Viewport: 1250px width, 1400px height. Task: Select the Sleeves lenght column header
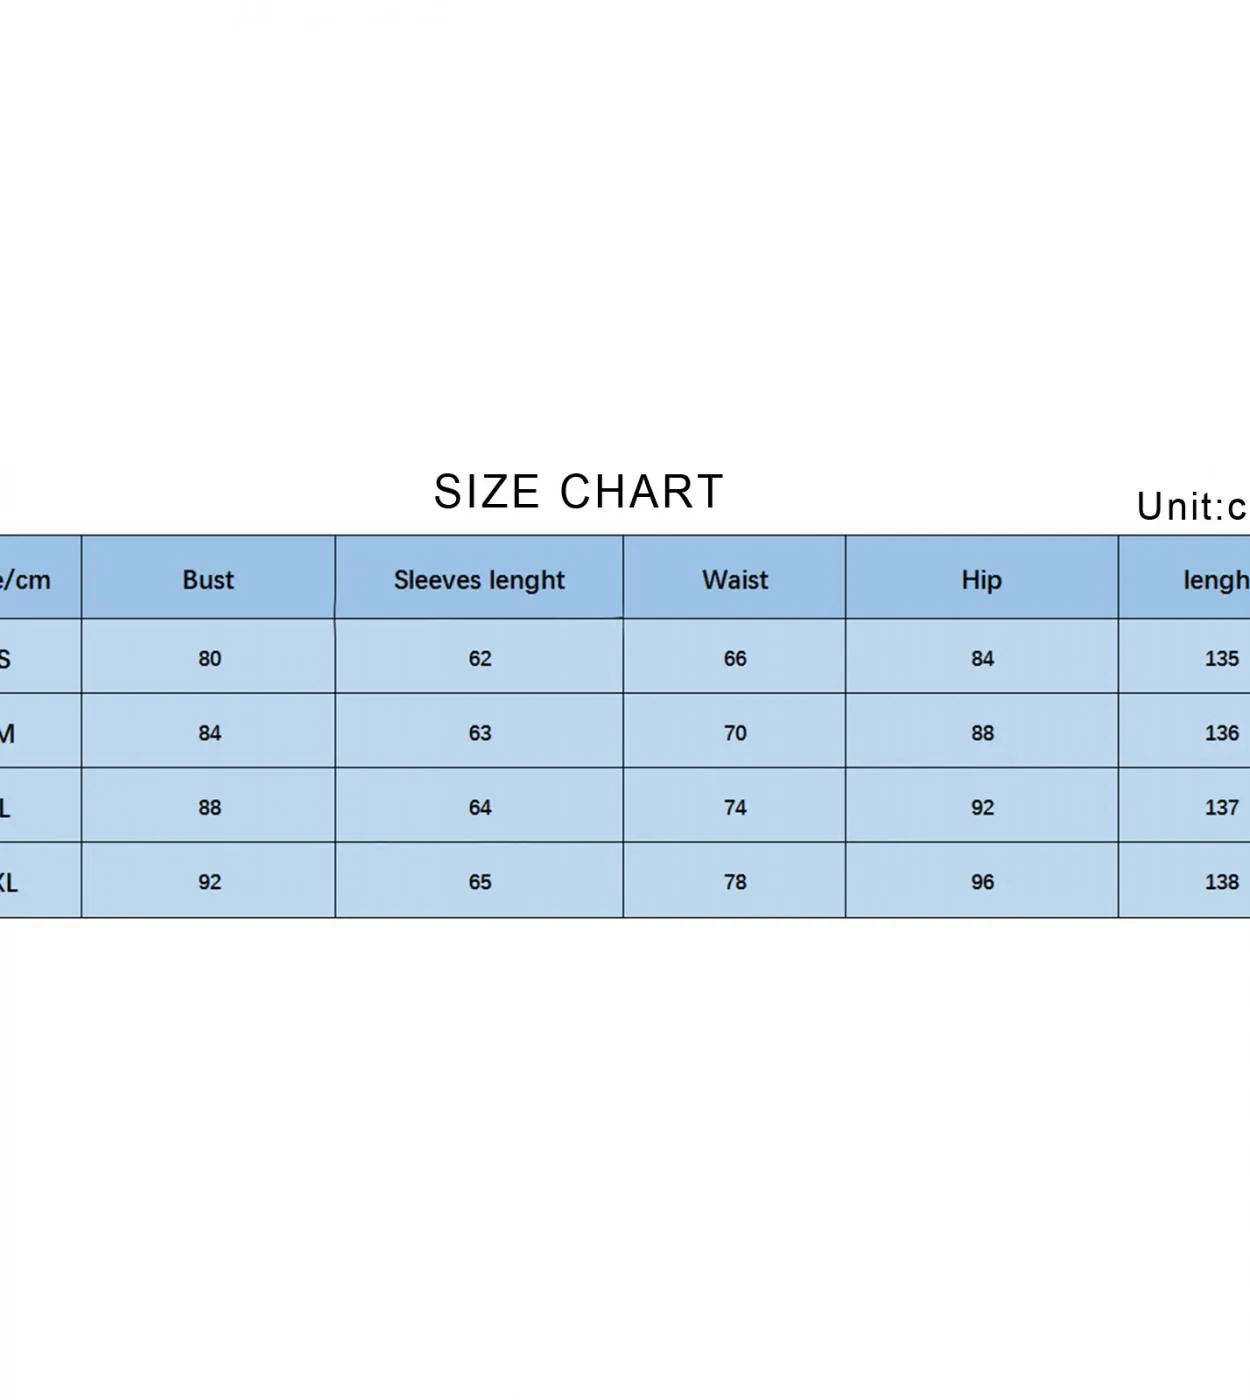pos(479,581)
